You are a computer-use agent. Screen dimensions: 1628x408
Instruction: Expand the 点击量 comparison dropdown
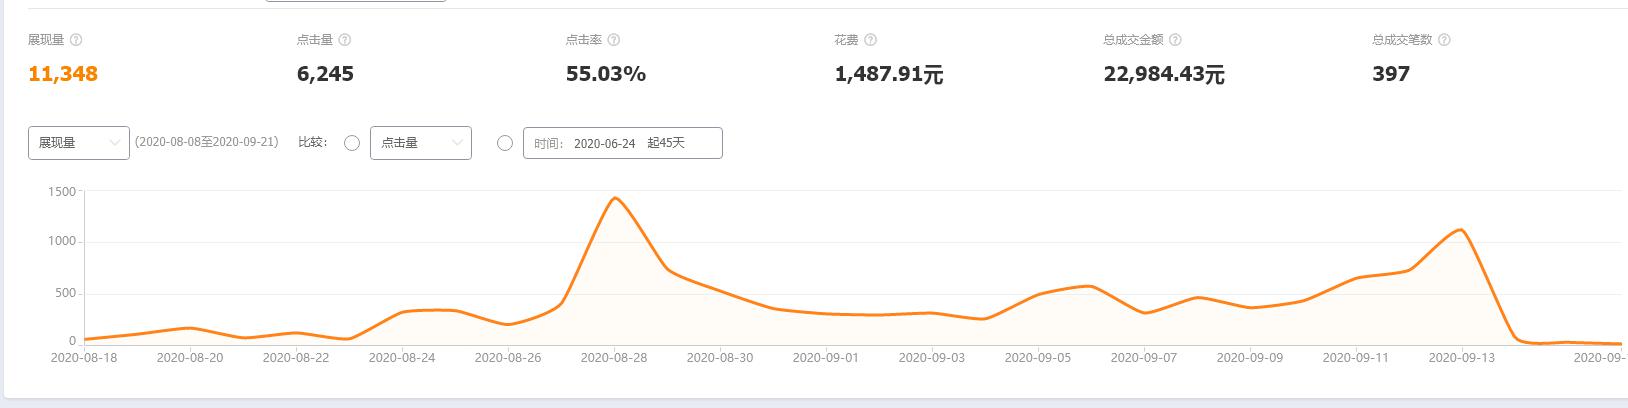click(x=421, y=143)
